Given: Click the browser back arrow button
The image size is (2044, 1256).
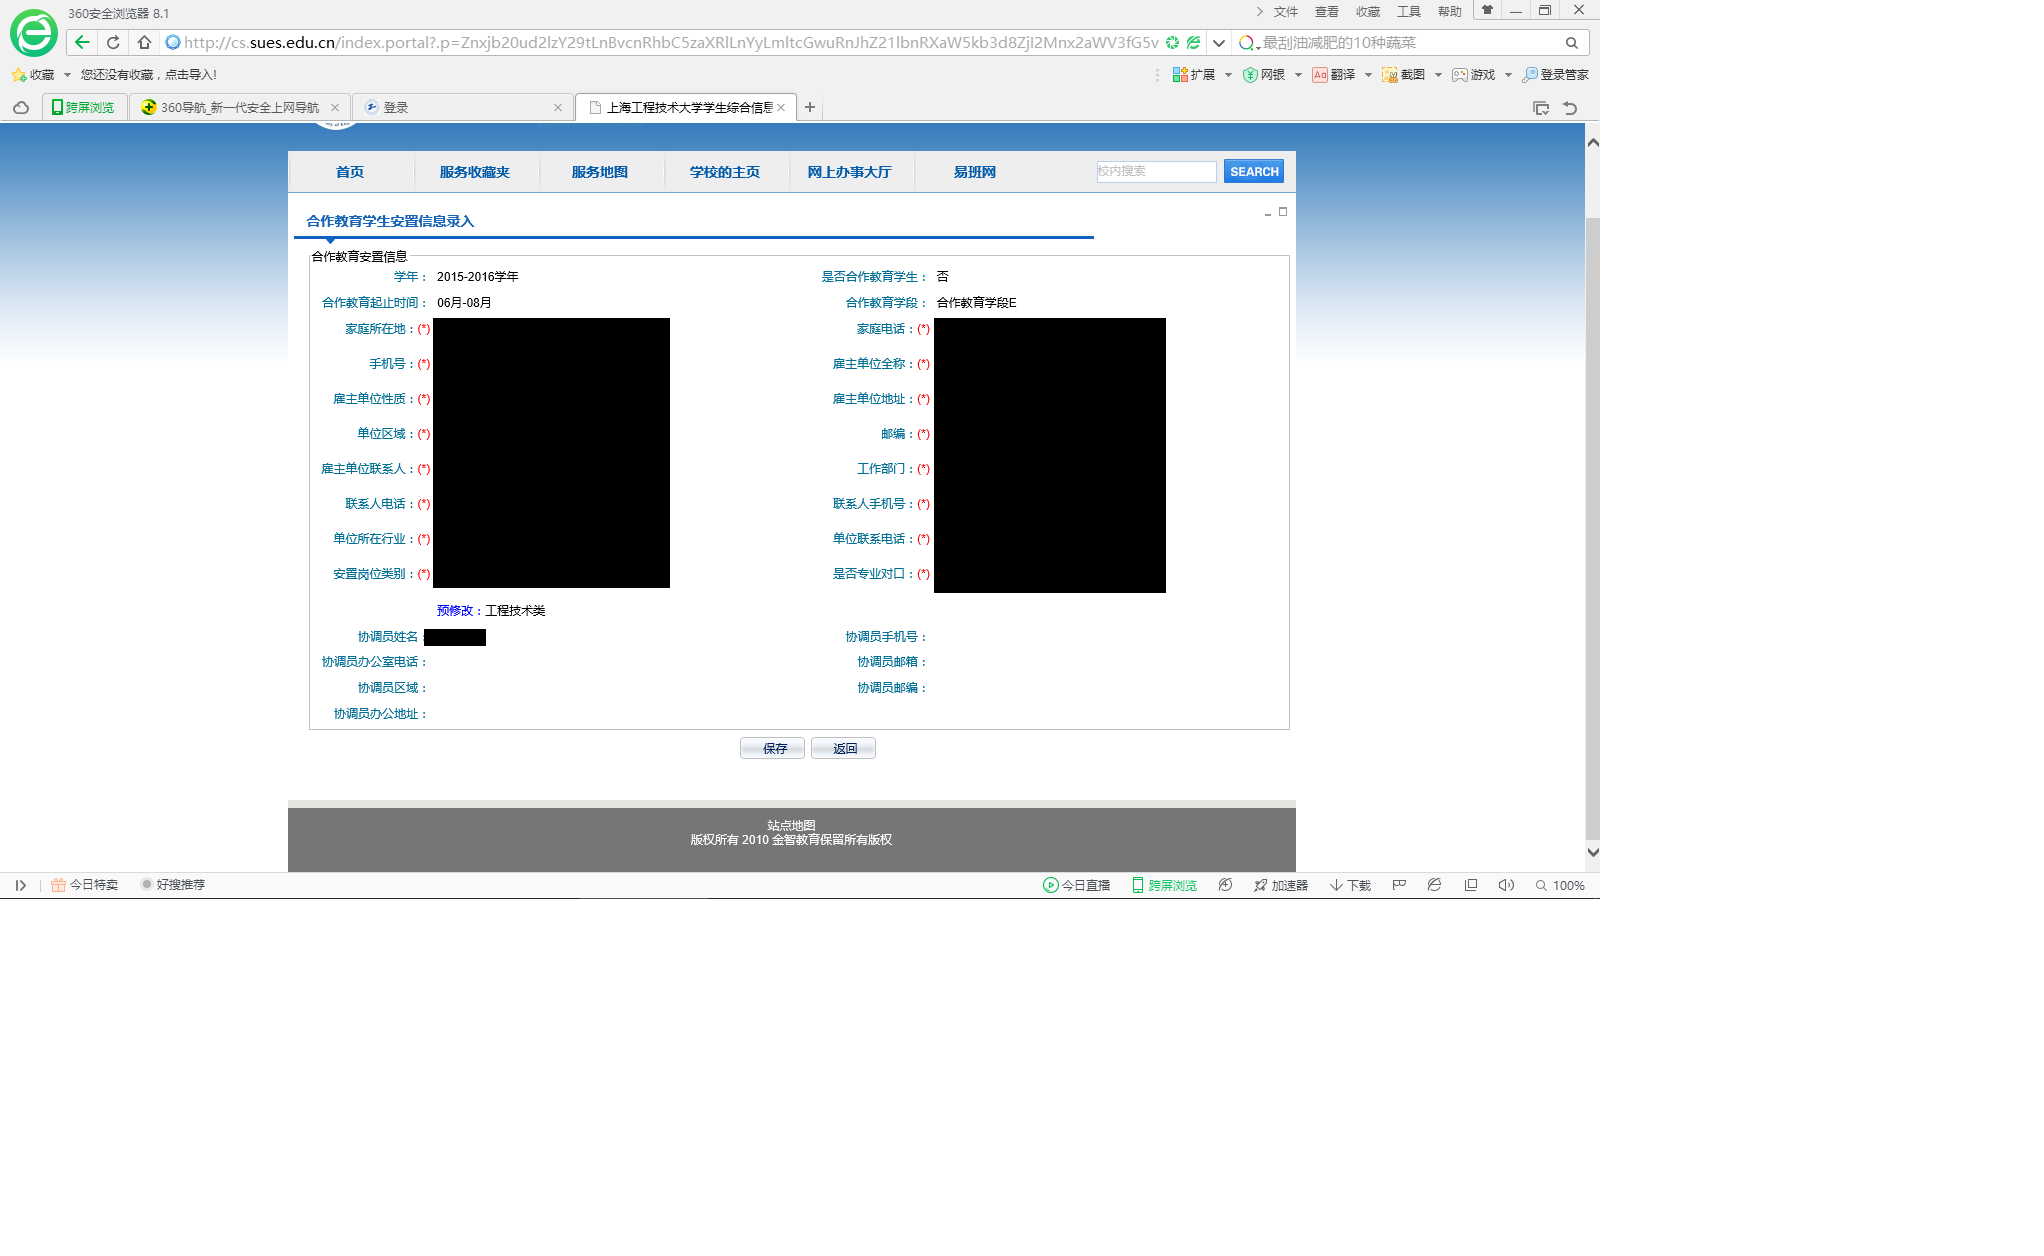Looking at the screenshot, I should point(82,42).
